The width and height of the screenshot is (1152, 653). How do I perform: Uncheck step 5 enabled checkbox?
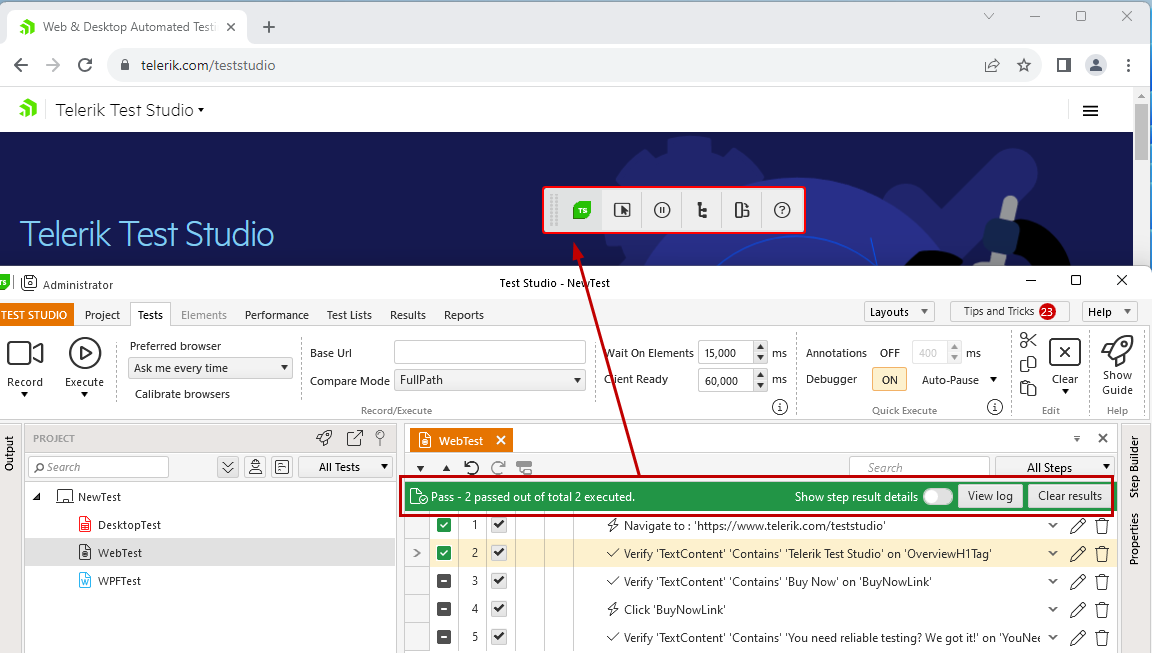tap(499, 636)
